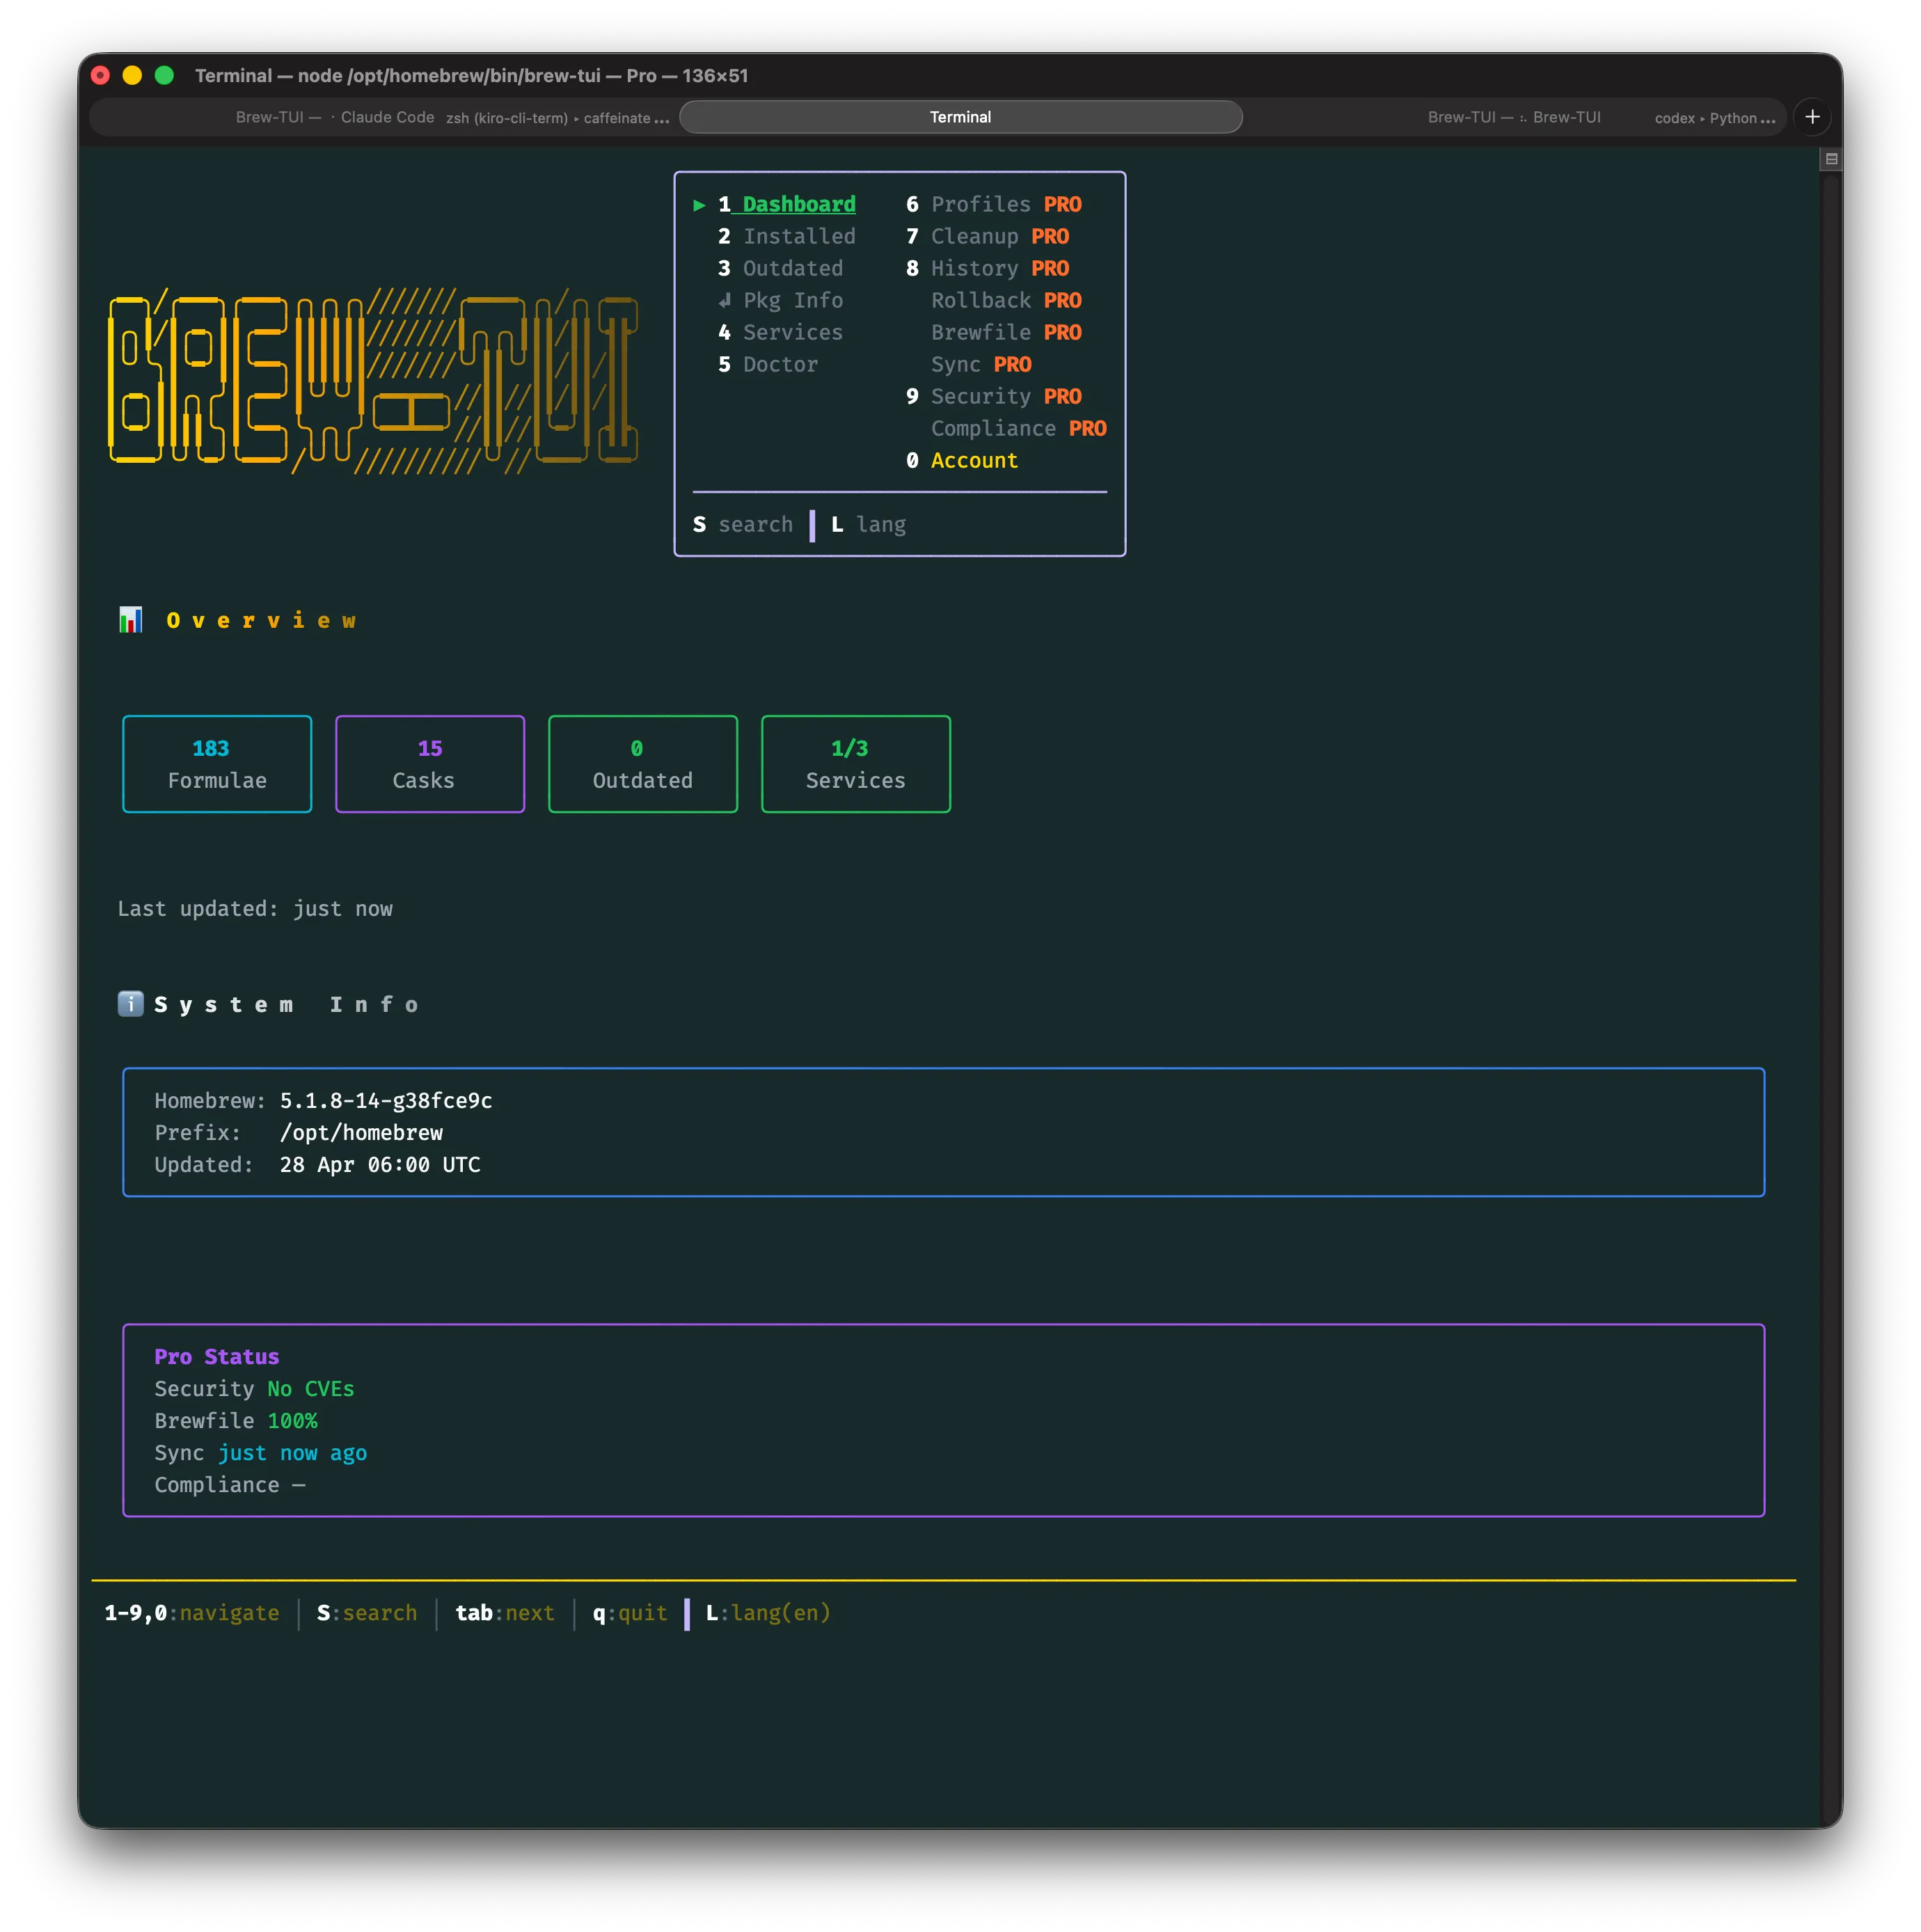The width and height of the screenshot is (1921, 1932).
Task: Click the BREW-TUI ASCII logo
Action: (x=372, y=380)
